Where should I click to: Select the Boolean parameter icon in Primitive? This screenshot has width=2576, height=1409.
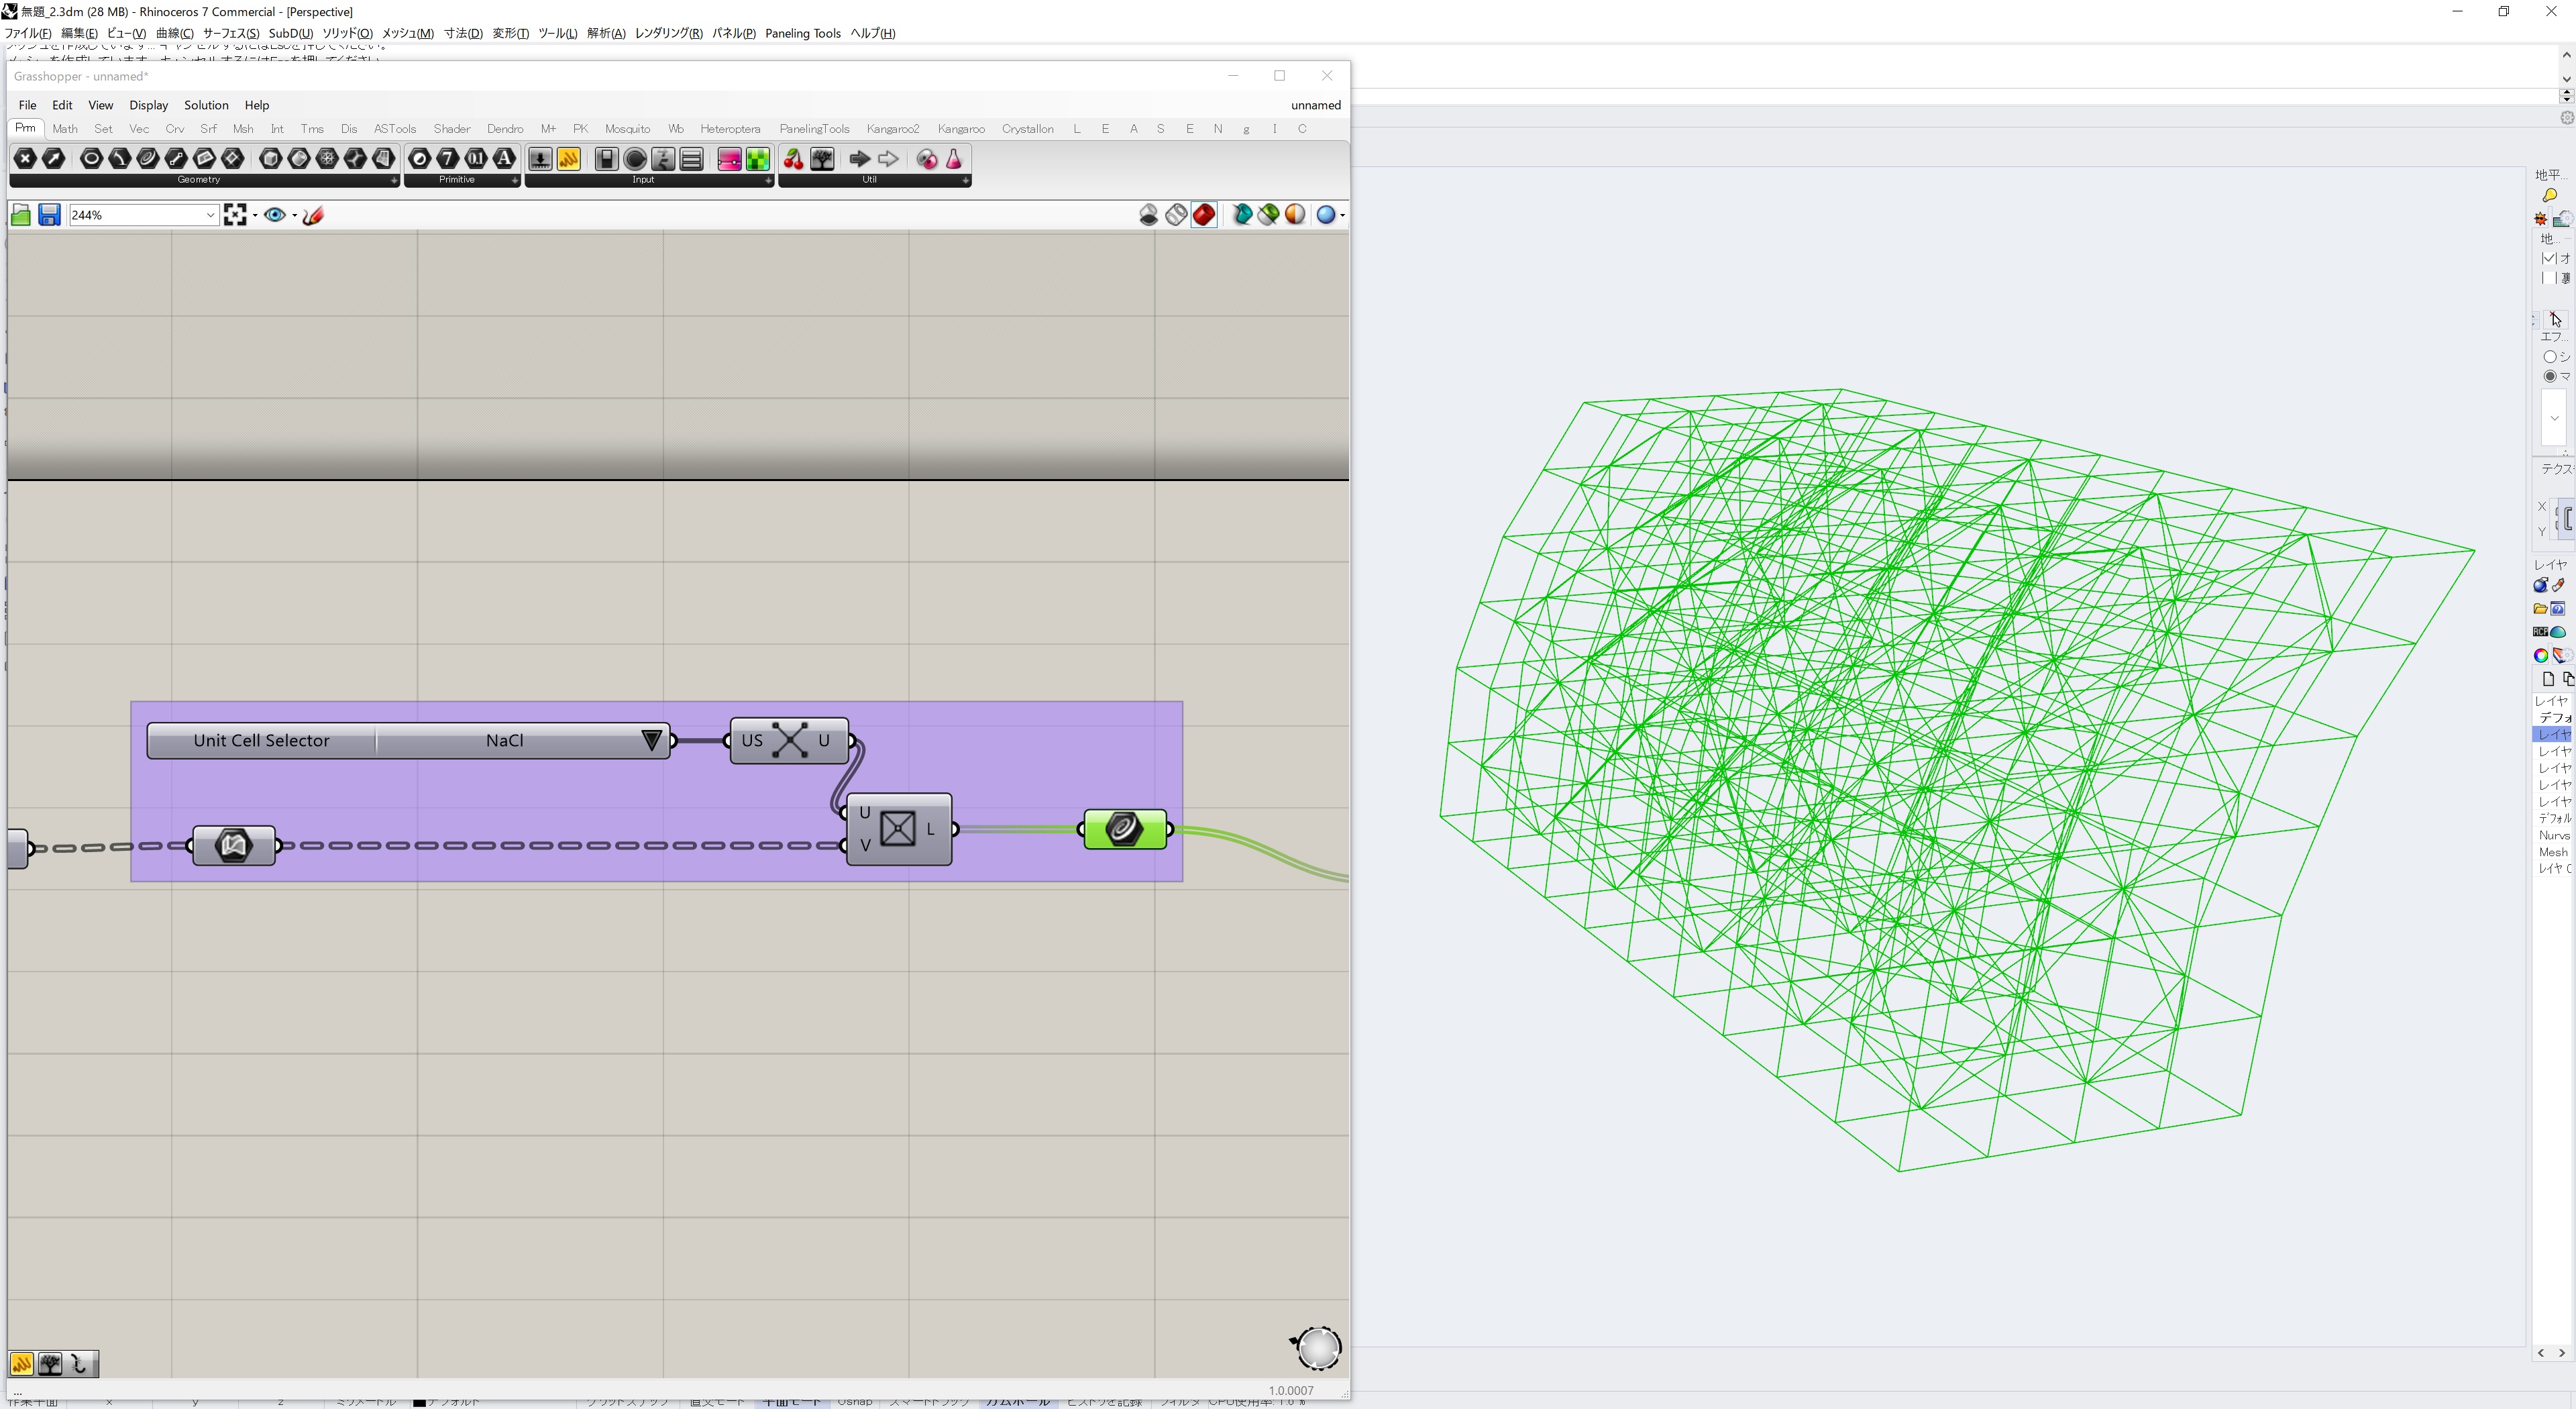click(420, 159)
